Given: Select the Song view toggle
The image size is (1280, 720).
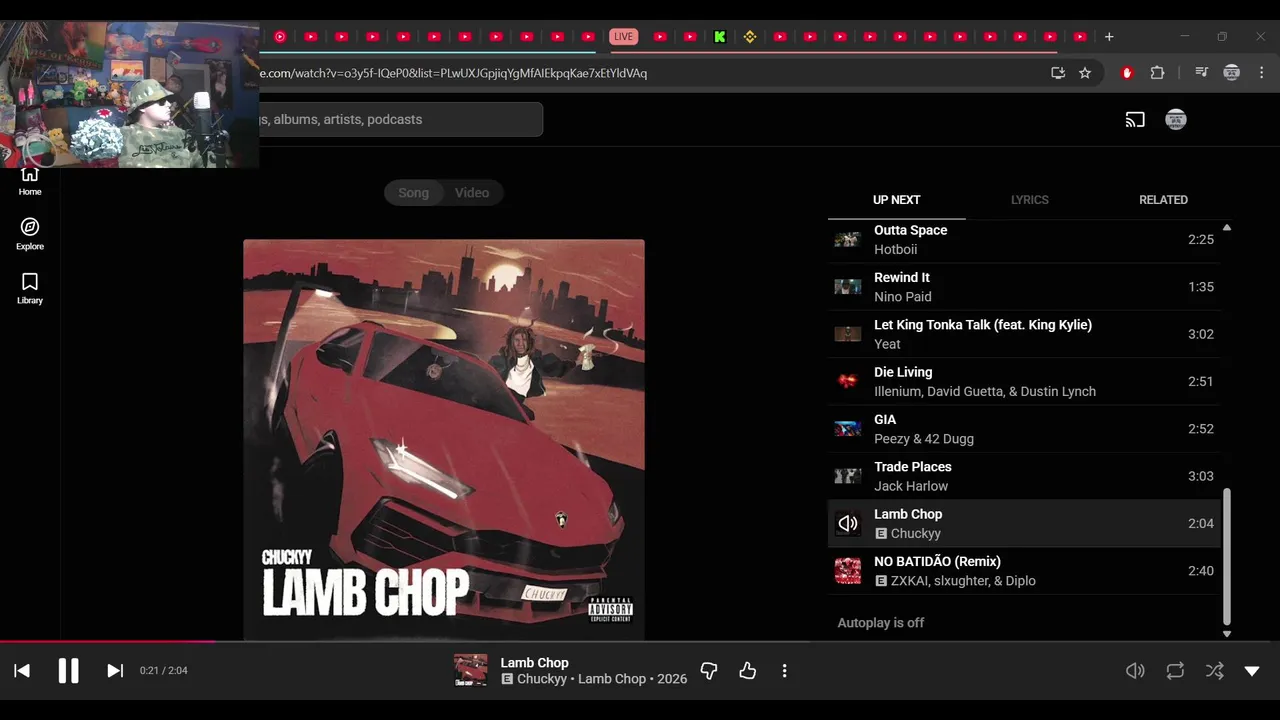Looking at the screenshot, I should [x=413, y=193].
